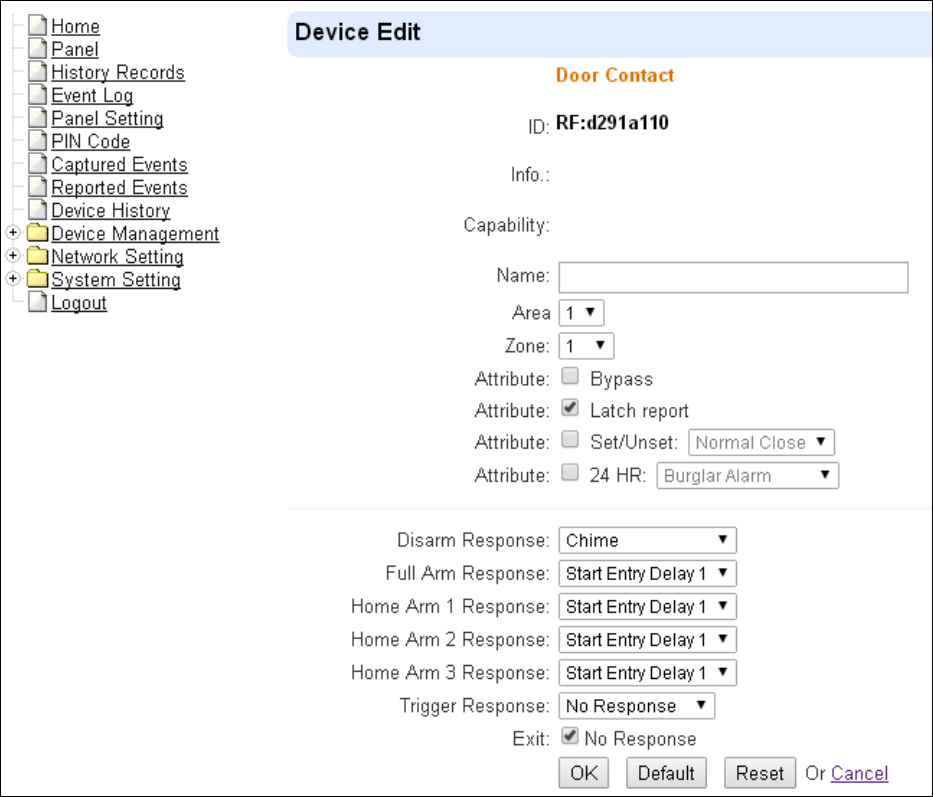Go to Captured Events in sidebar

tap(119, 164)
